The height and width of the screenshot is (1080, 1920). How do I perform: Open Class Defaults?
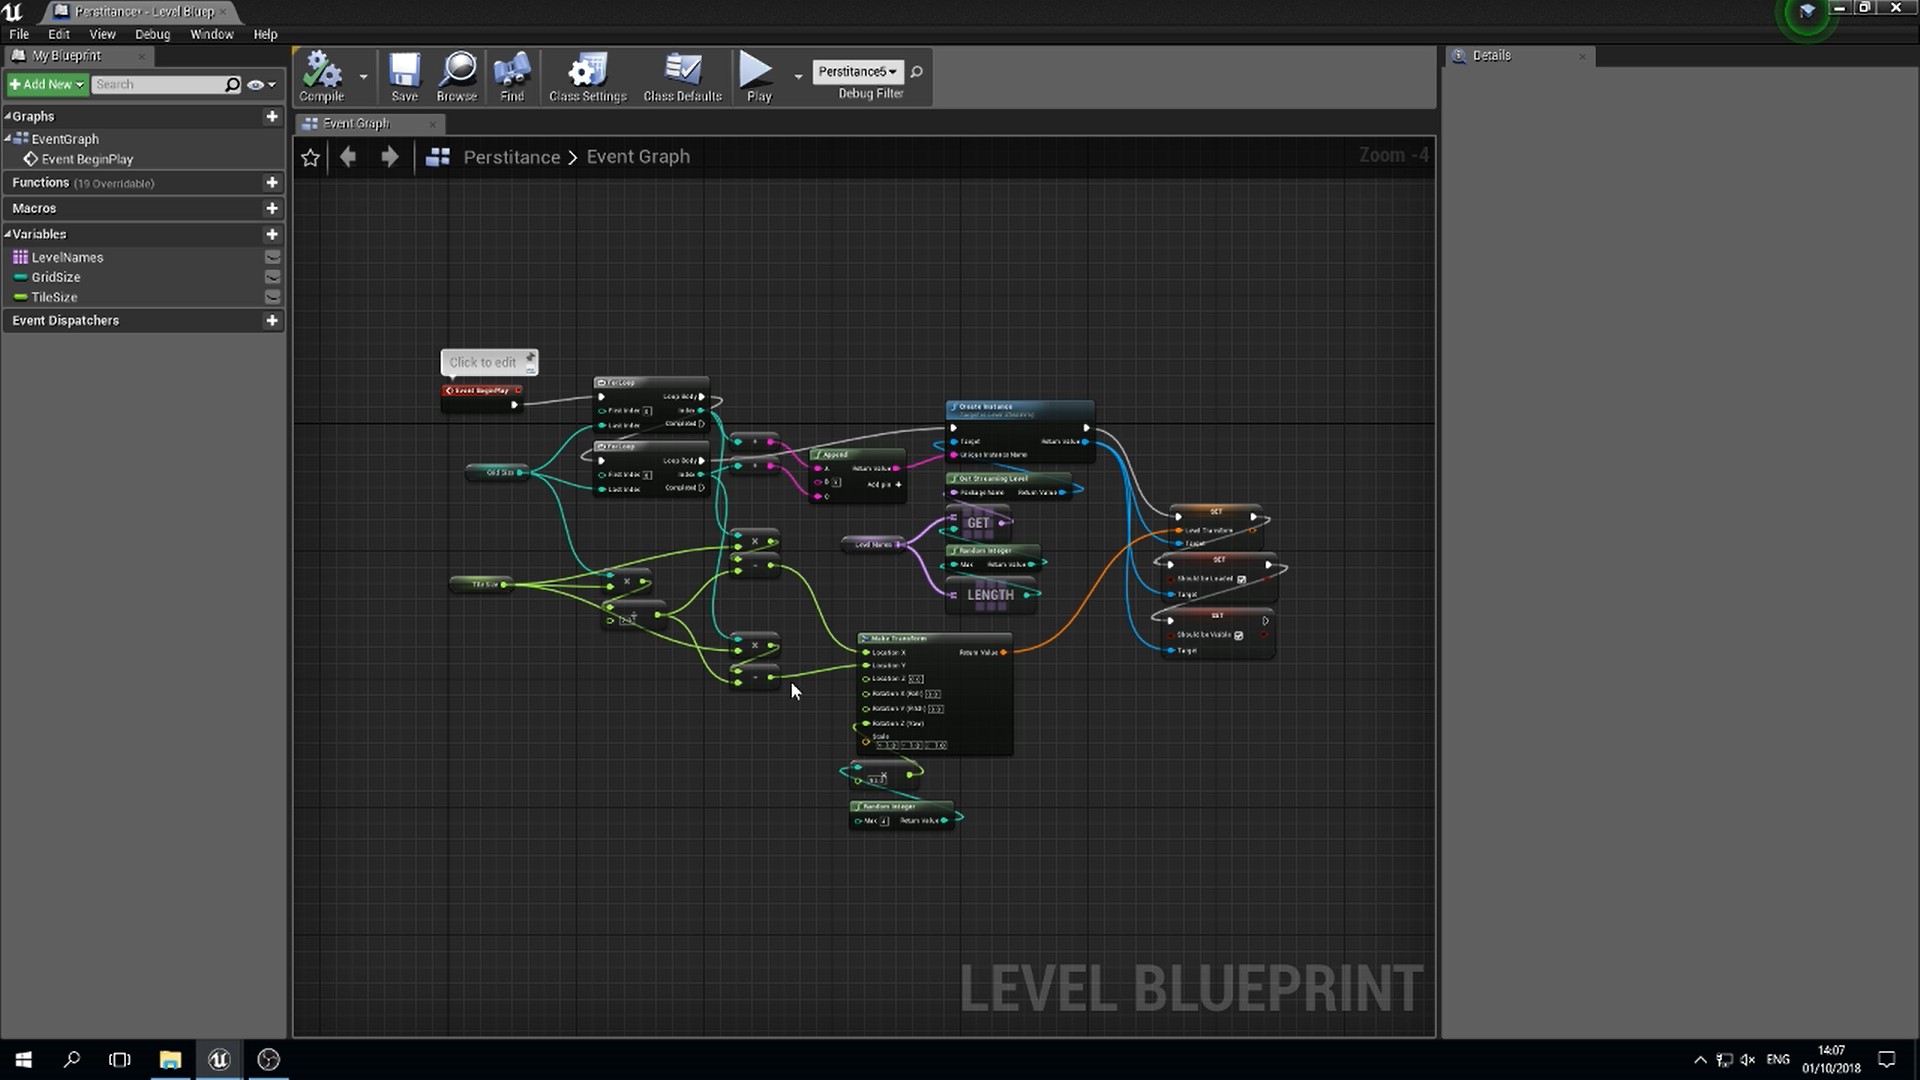682,71
